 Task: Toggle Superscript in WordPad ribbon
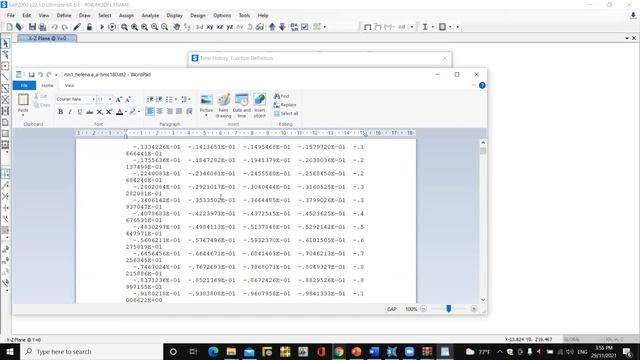(109, 111)
